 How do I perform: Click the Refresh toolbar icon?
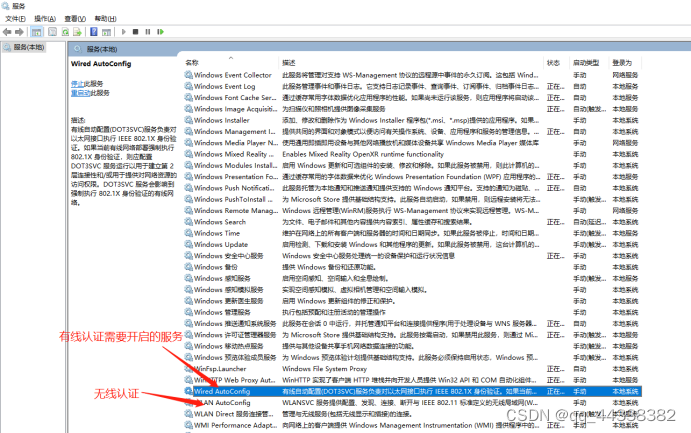click(65, 32)
